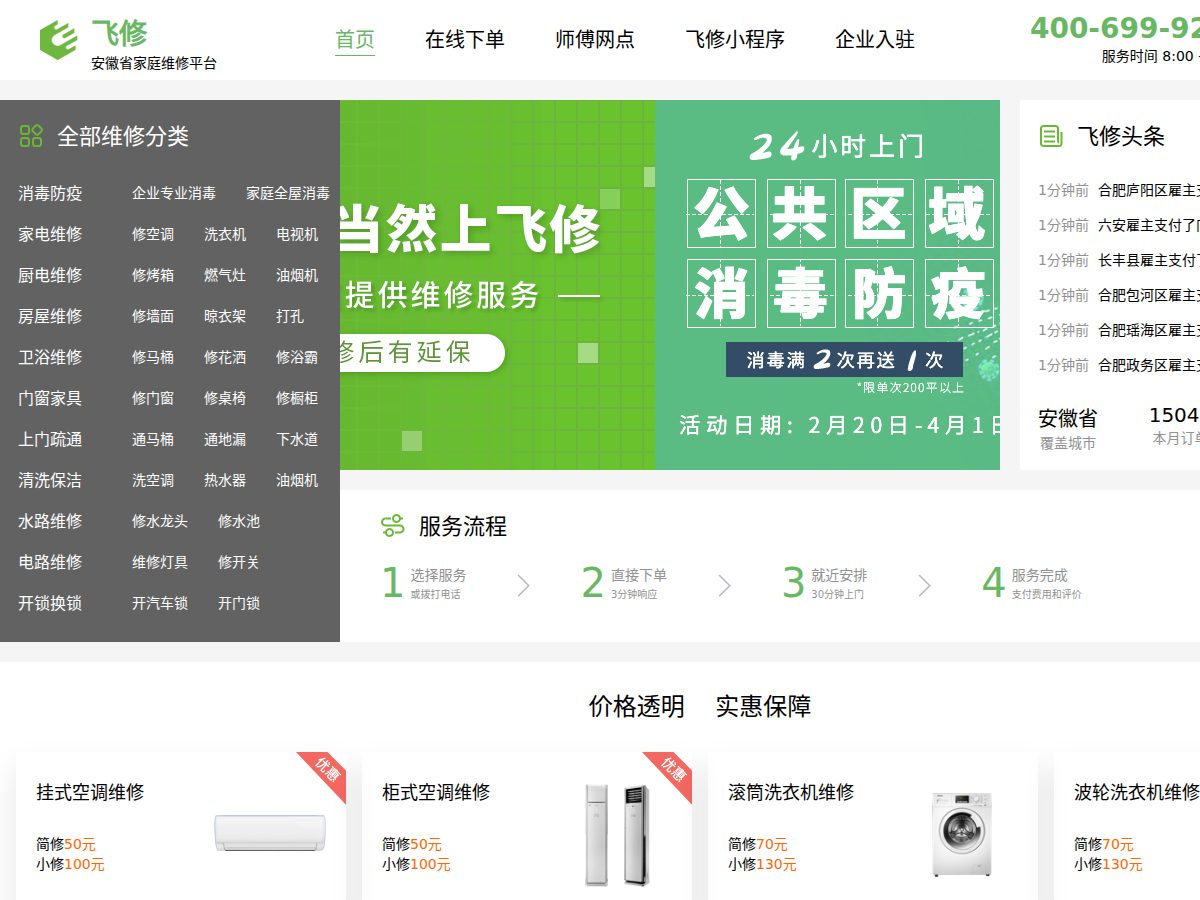Open the 柜式空调维修 cabinet unit image
The width and height of the screenshot is (1200, 900).
tap(617, 834)
